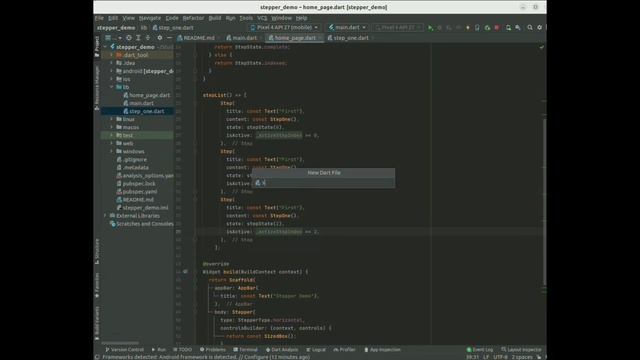The width and height of the screenshot is (640, 360).
Task: Open the File menu
Action: click(99, 18)
